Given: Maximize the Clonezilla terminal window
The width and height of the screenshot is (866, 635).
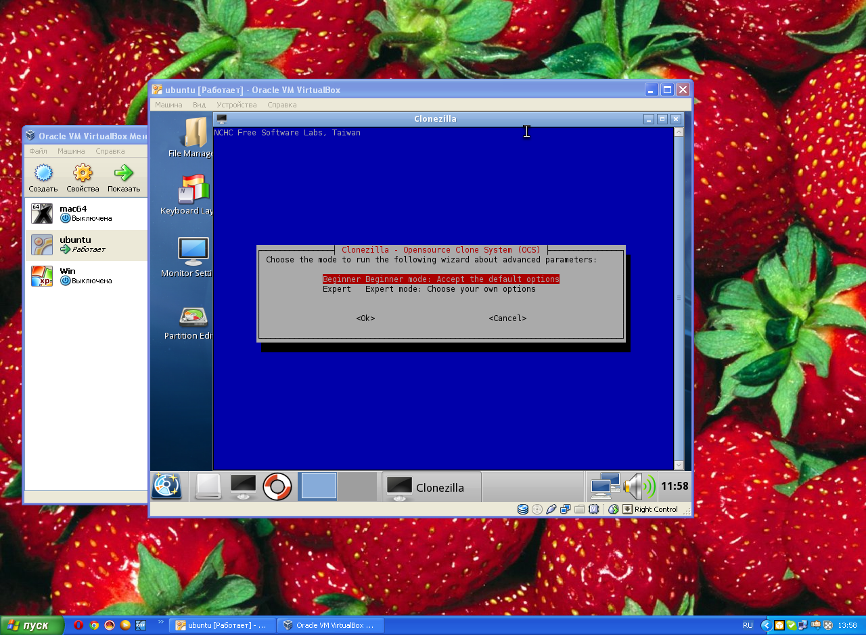Looking at the screenshot, I should coord(662,119).
